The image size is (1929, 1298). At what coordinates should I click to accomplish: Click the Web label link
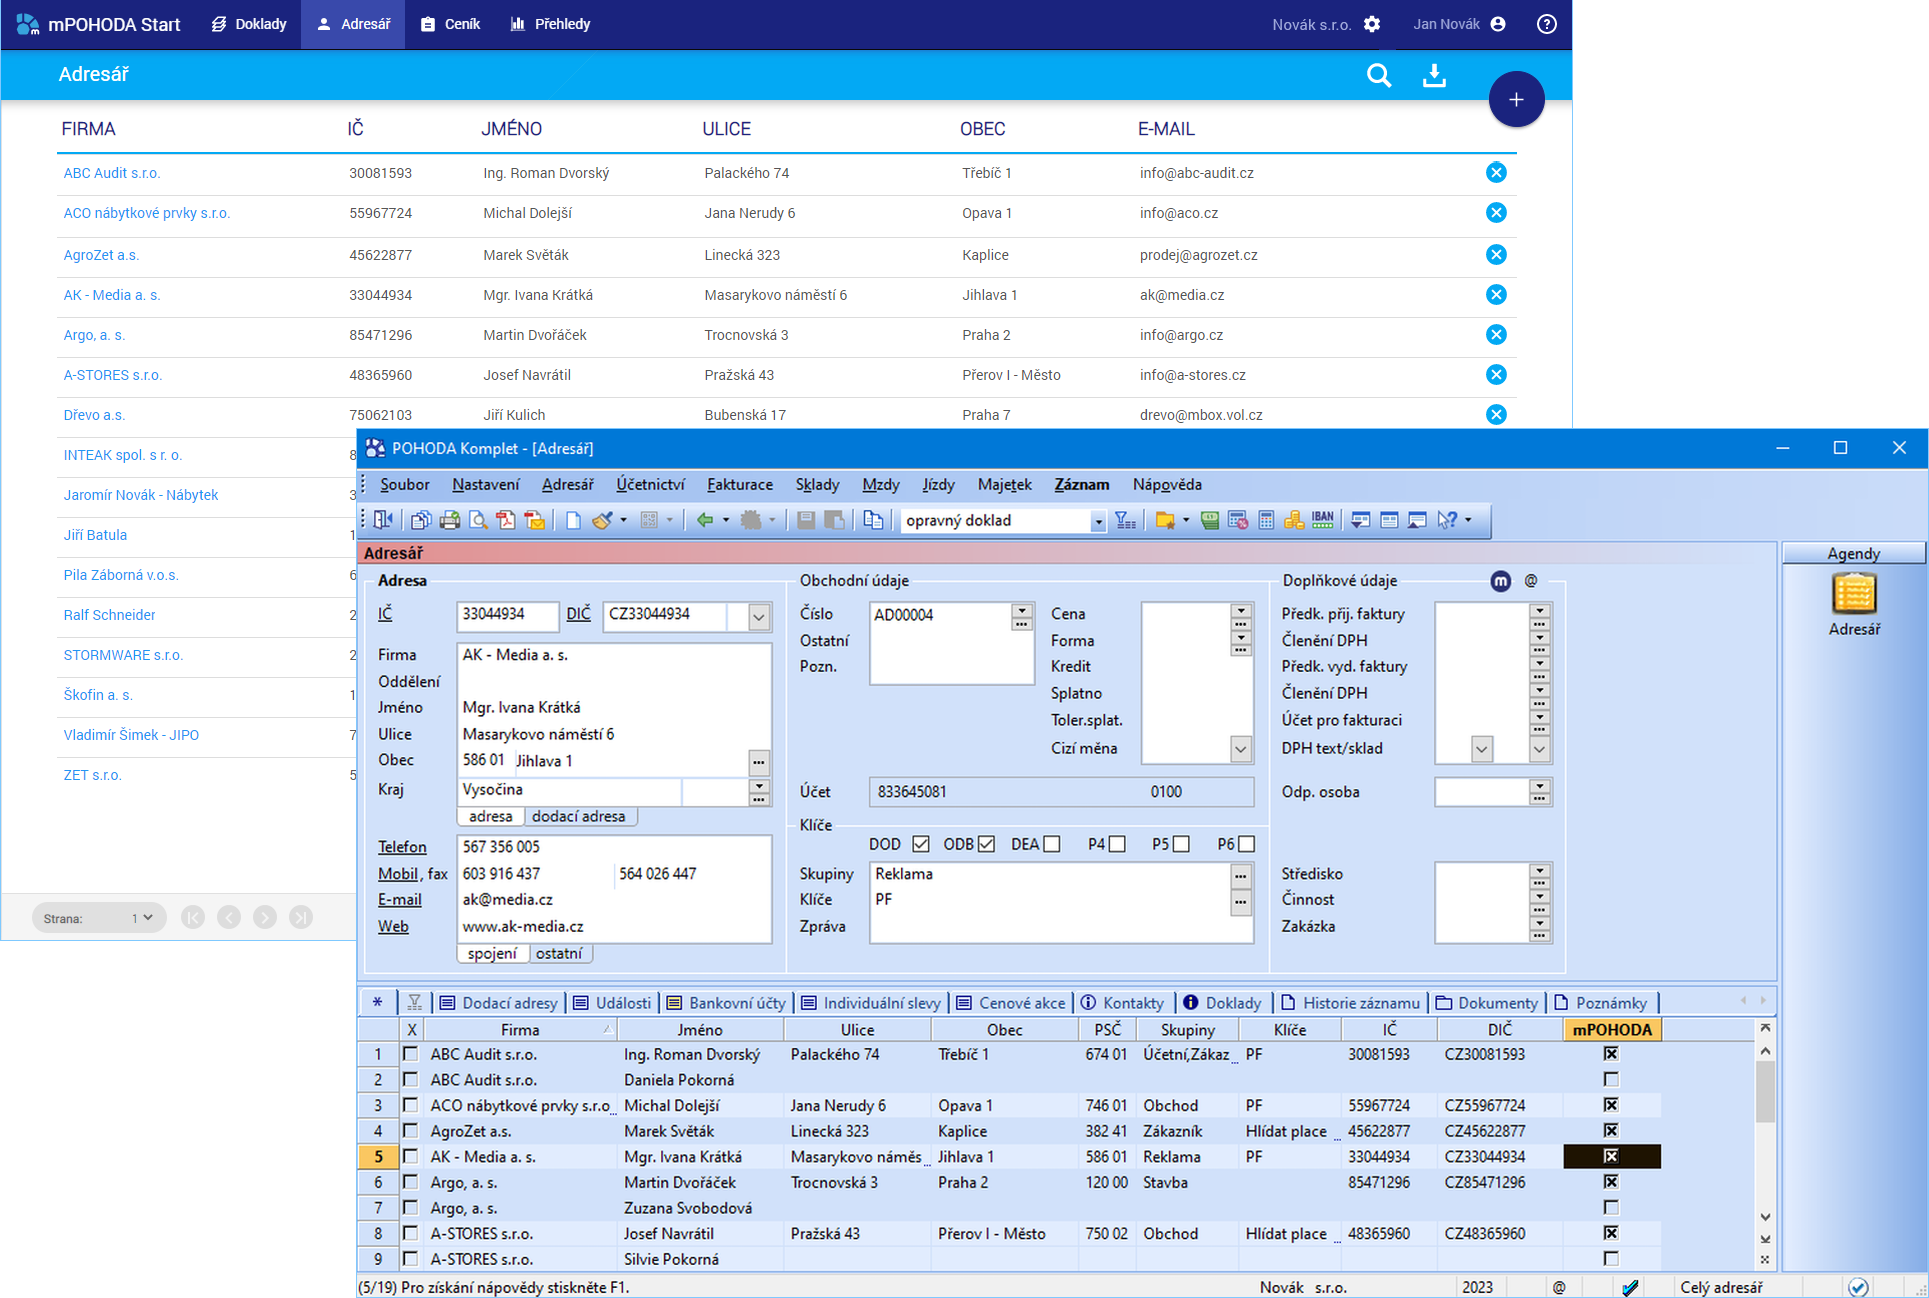coord(393,927)
